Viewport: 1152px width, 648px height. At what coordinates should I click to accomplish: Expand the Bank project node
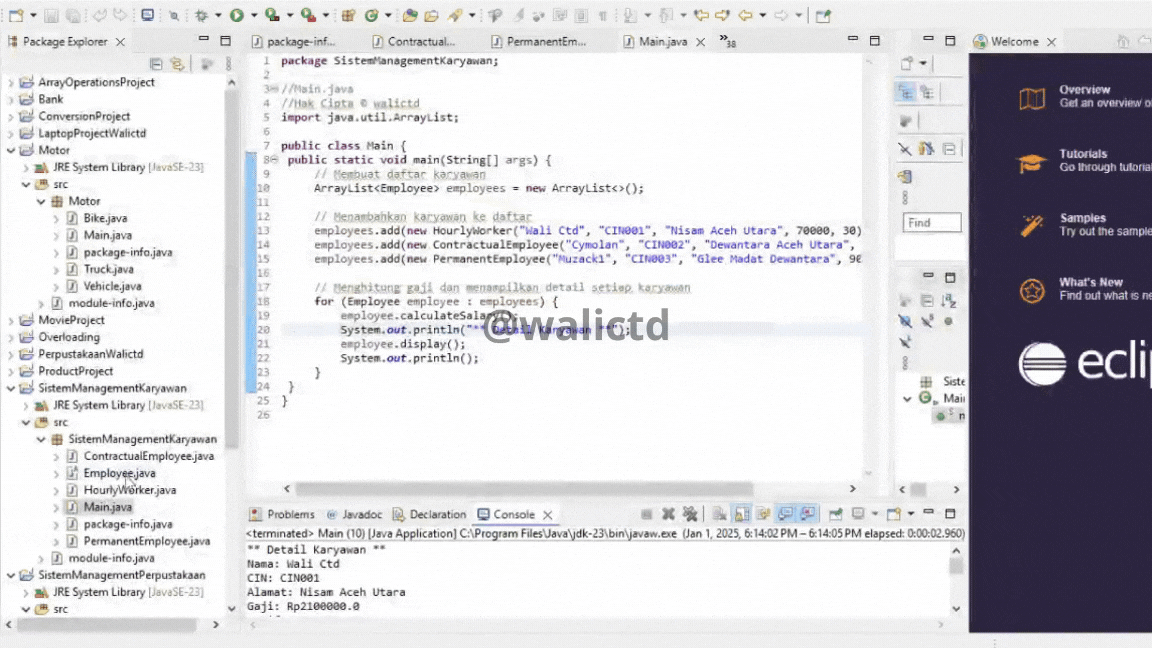11,99
